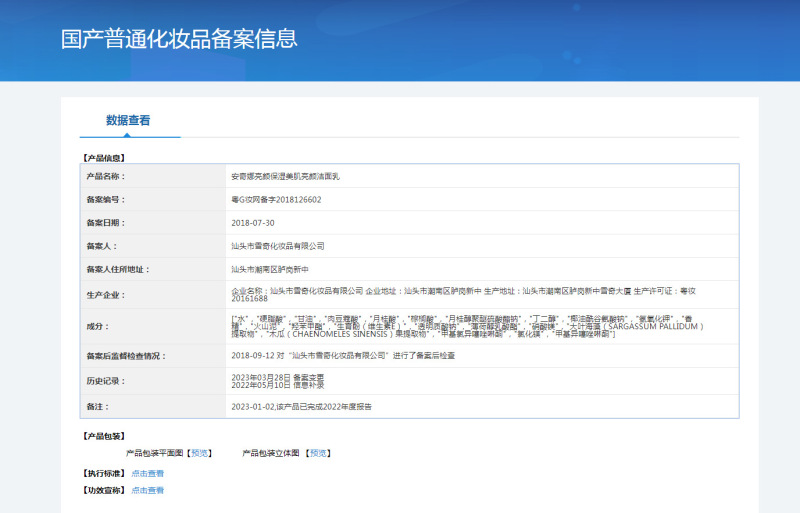Image resolution: width=800 pixels, height=513 pixels.
Task: Select the filing date 2018-07-30
Action: click(253, 223)
